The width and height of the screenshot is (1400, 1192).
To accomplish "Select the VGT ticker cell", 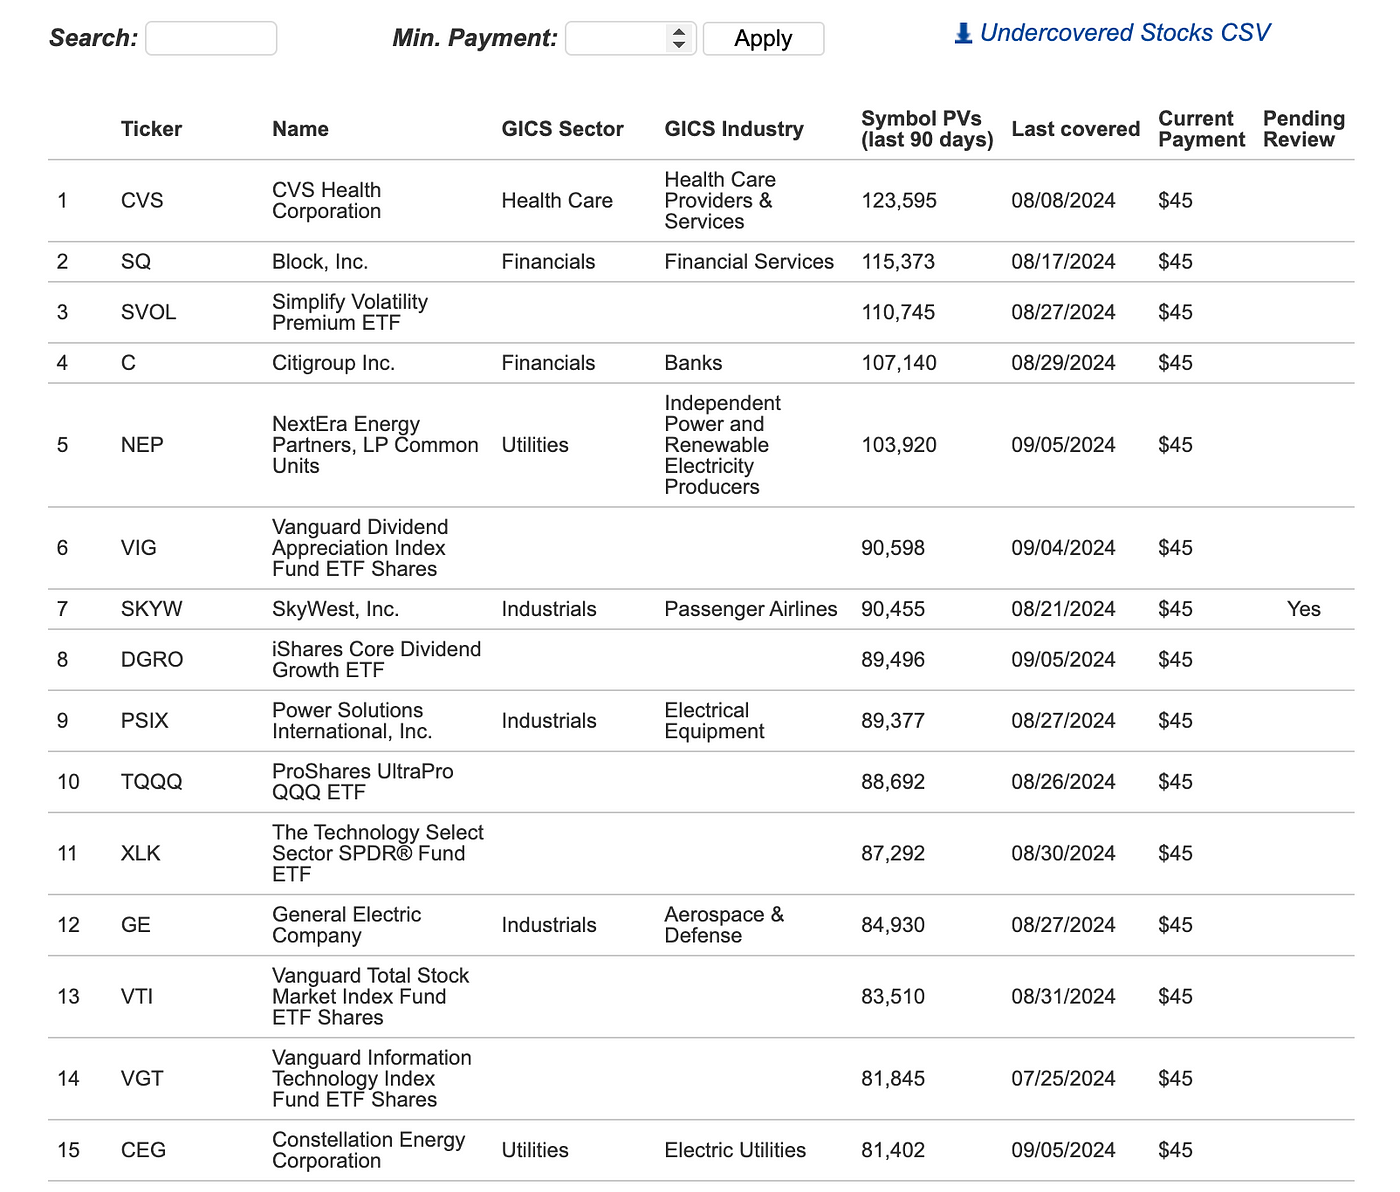I will 142,1079.
